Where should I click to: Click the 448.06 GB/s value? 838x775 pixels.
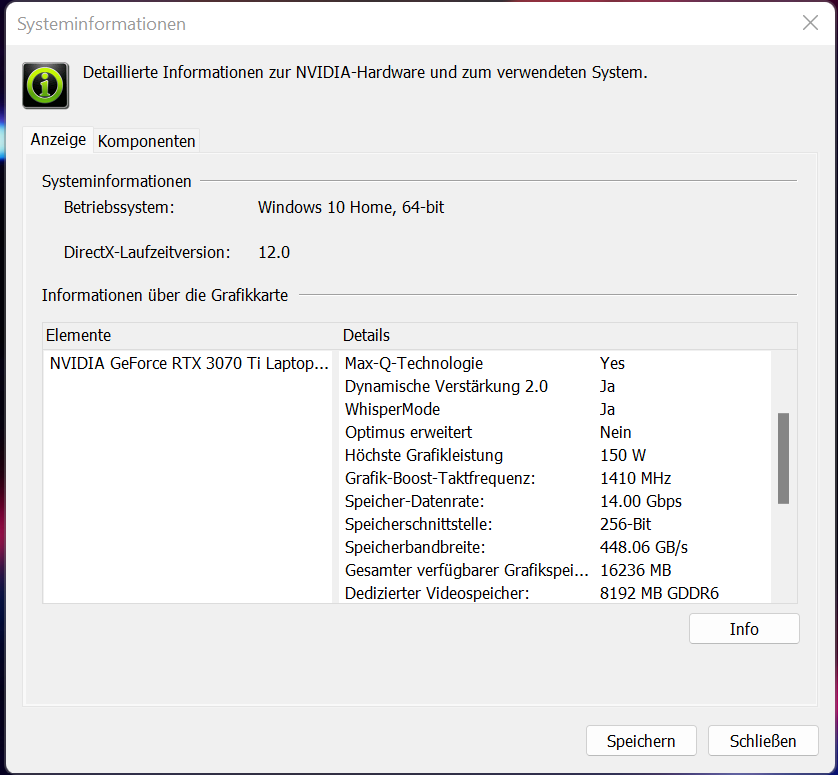(643, 547)
